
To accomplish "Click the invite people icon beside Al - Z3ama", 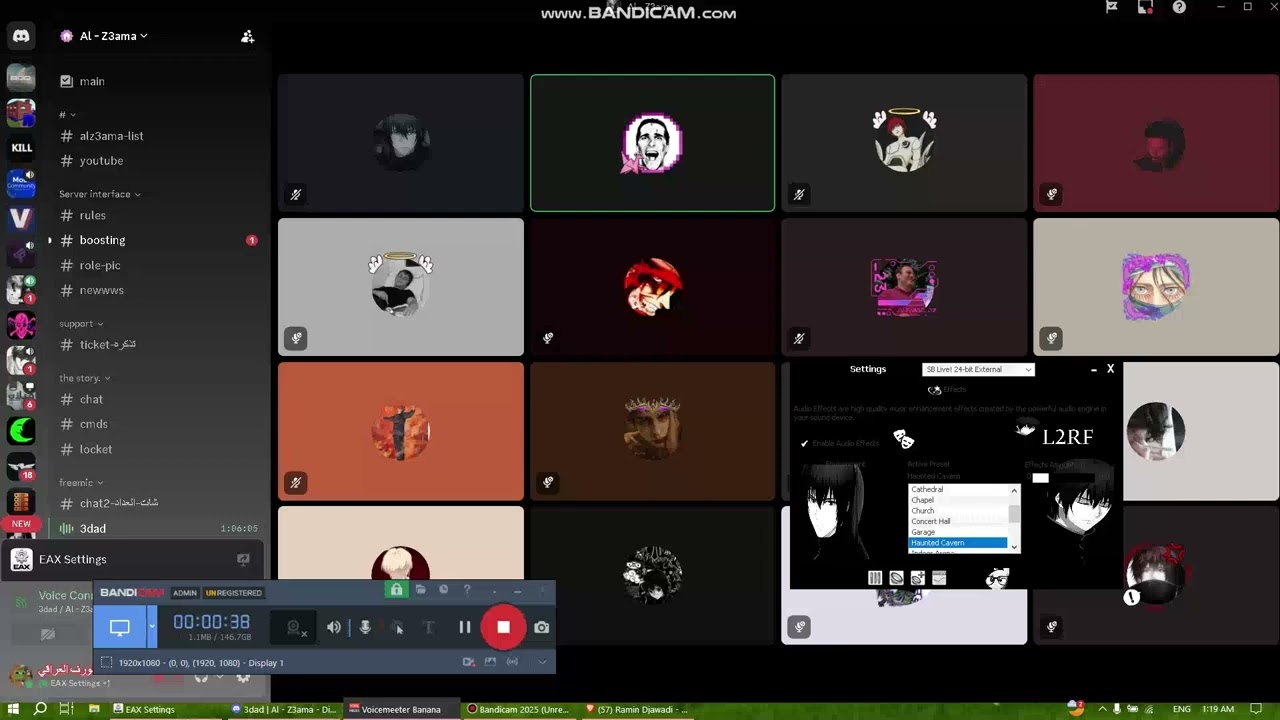I will point(247,36).
